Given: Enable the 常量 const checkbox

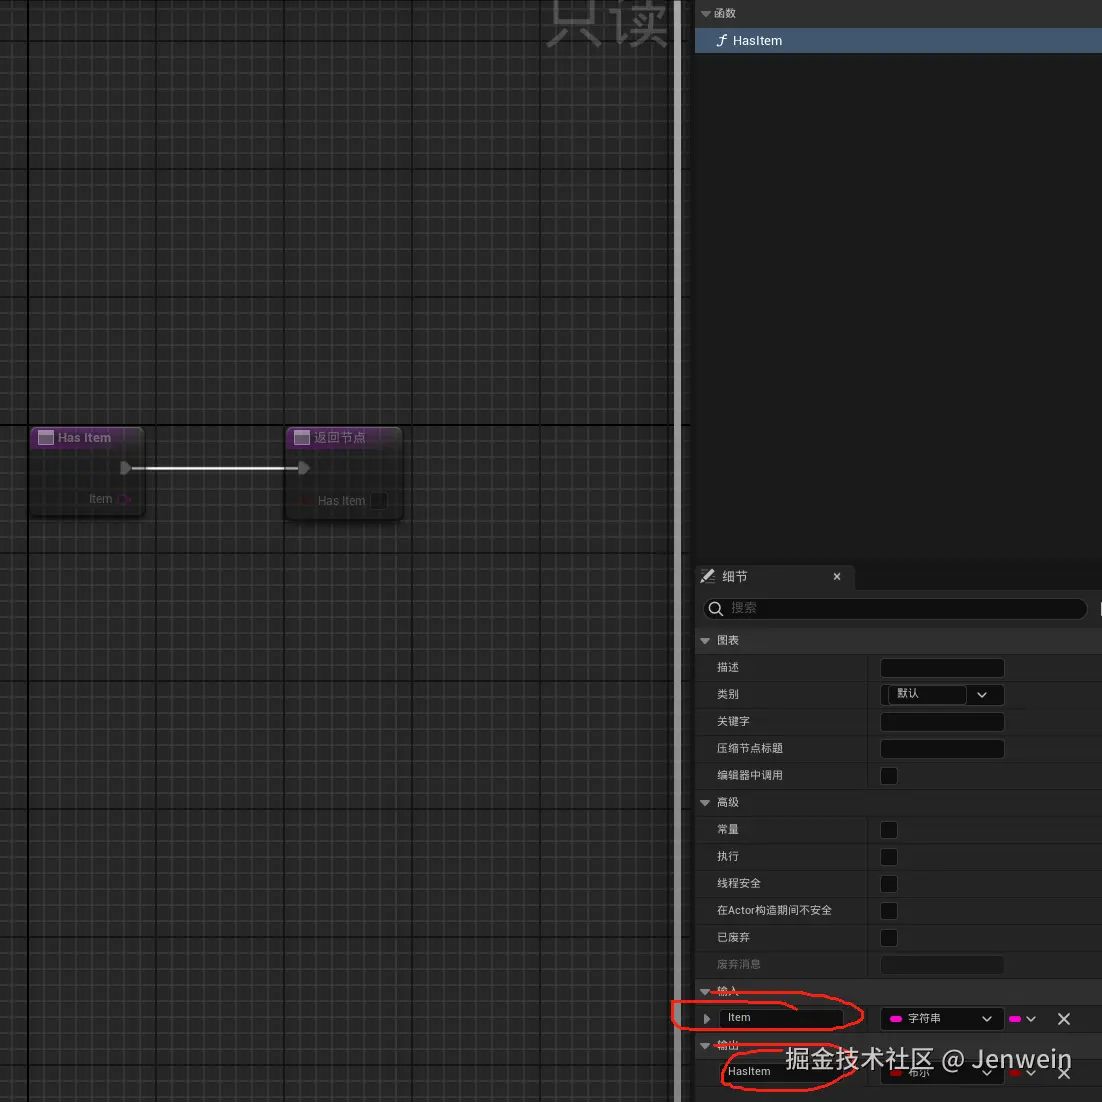Looking at the screenshot, I should 888,830.
